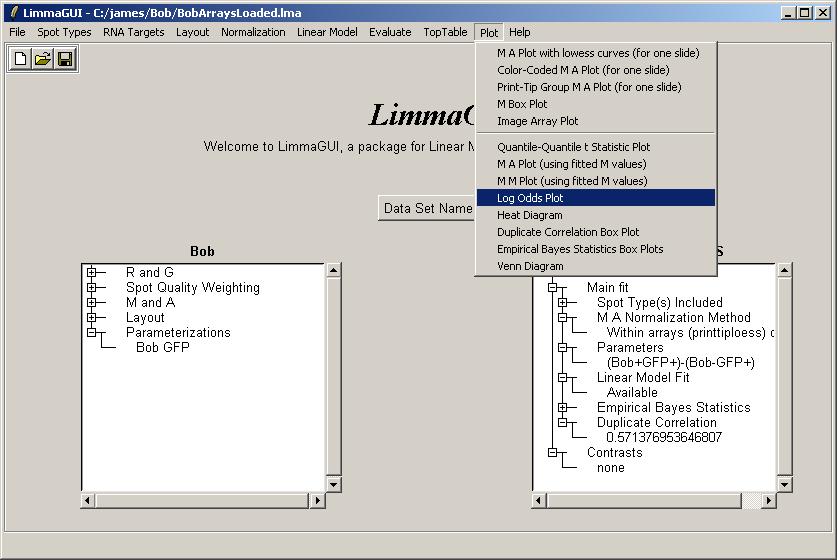Open the Normalization menu
The image size is (837, 560).
[253, 32]
